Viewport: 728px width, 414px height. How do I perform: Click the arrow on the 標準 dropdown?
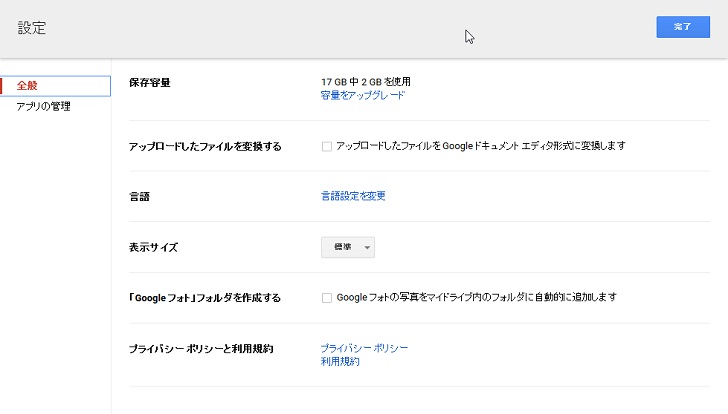click(367, 248)
